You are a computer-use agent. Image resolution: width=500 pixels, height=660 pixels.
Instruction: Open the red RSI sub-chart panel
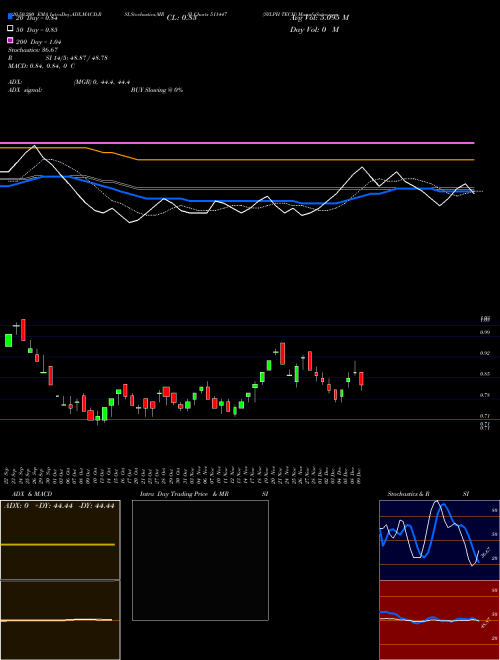pos(439,620)
